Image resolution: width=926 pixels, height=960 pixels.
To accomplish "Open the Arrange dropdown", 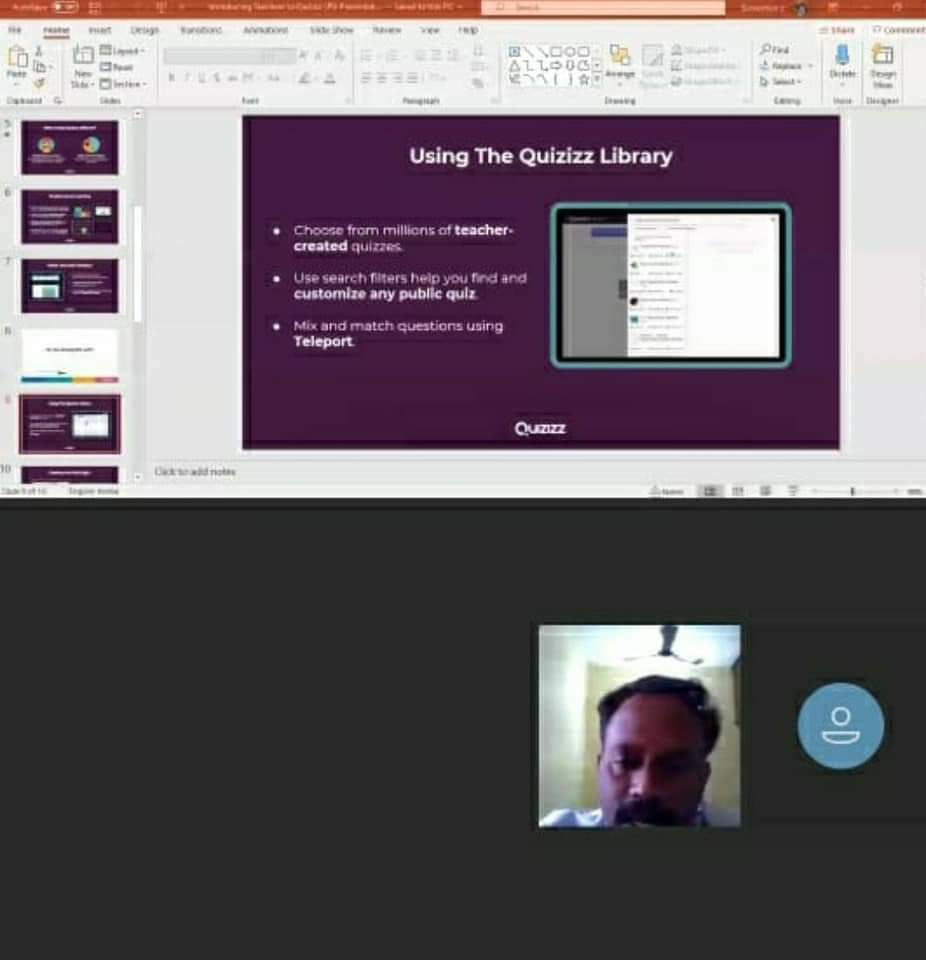I will 620,63.
